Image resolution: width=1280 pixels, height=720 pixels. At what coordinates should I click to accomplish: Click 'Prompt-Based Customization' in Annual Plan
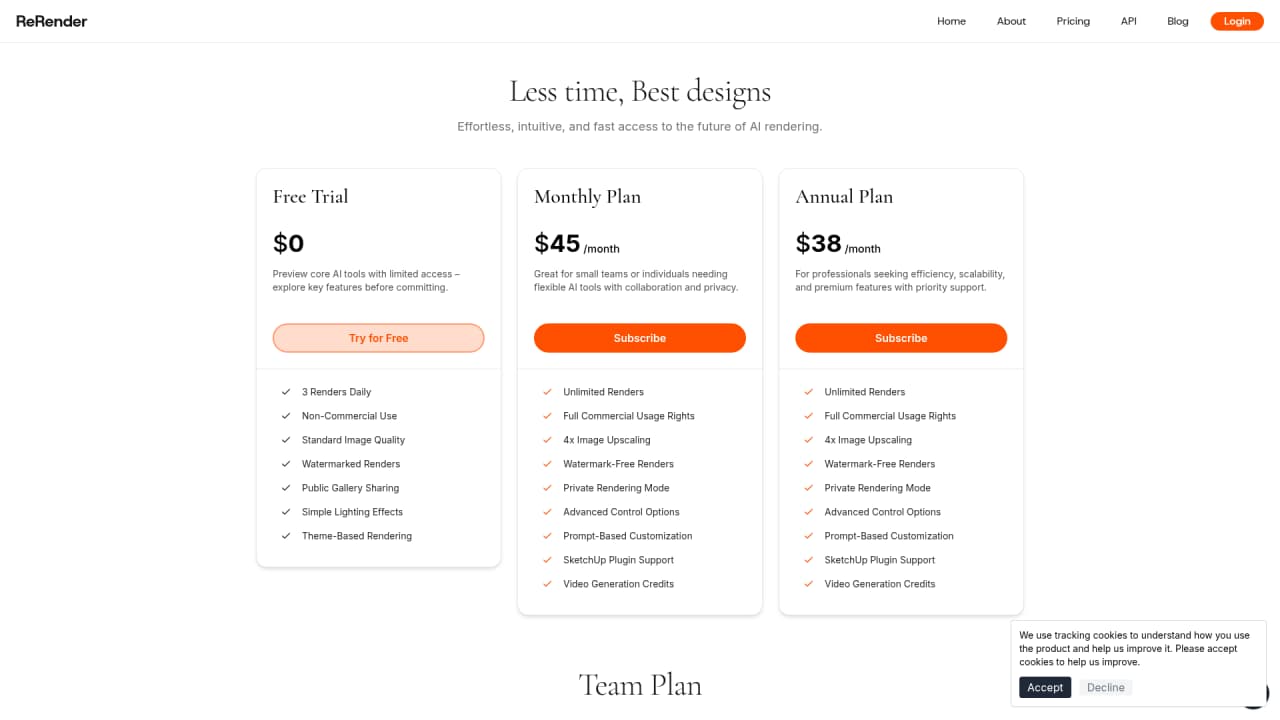[x=889, y=536]
